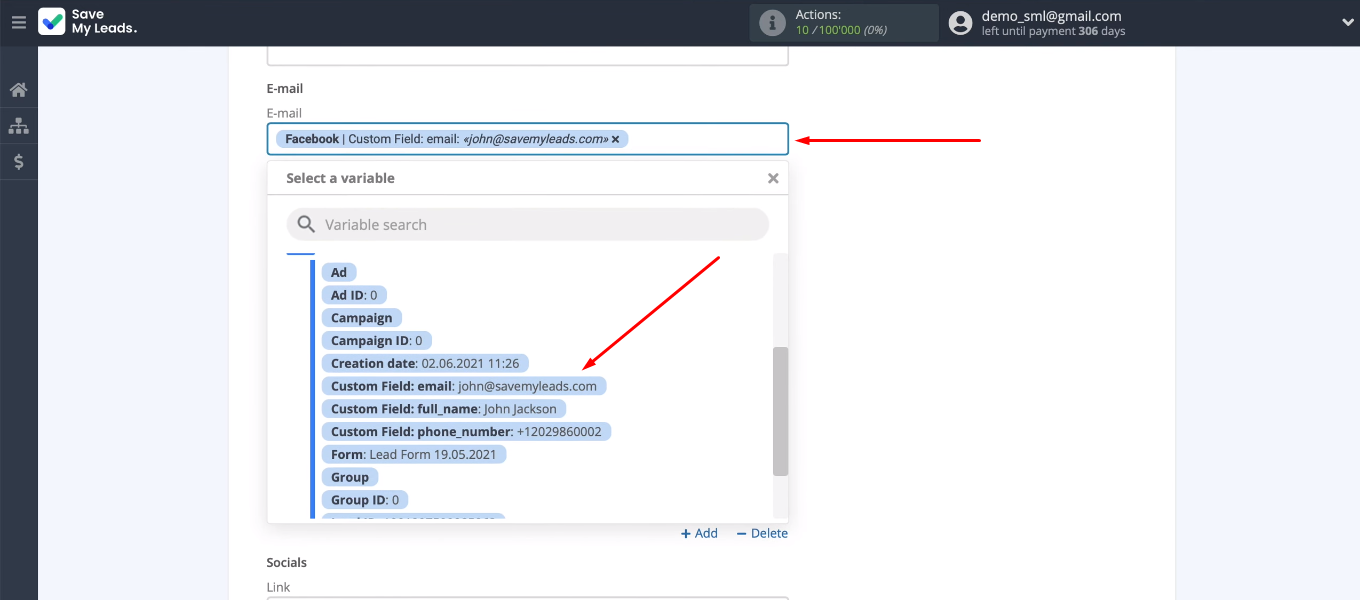
Task: Select the Group ID: 0 variable
Action: [x=365, y=500]
